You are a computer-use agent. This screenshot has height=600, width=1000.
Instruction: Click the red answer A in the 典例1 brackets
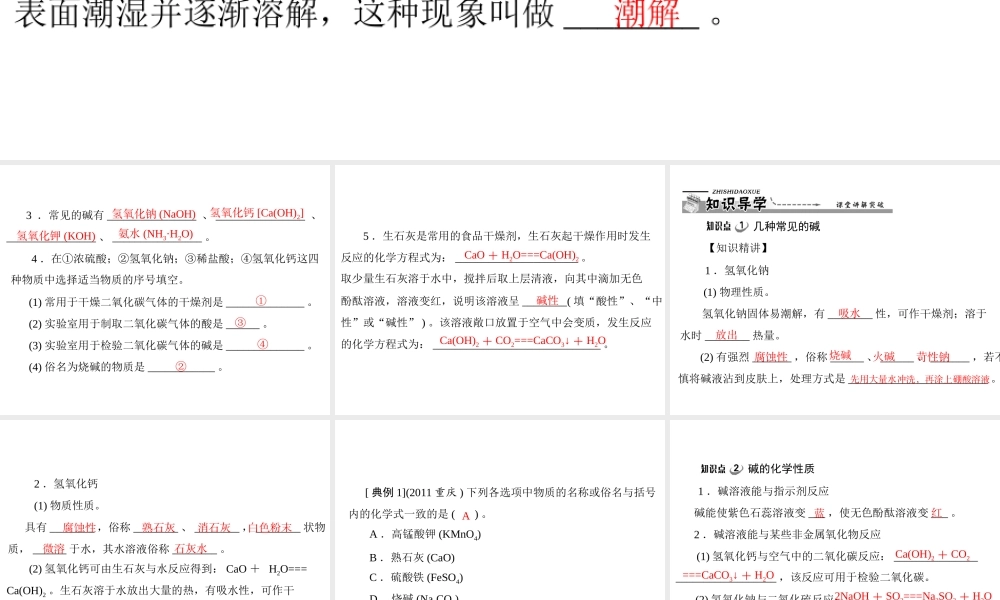(466, 515)
